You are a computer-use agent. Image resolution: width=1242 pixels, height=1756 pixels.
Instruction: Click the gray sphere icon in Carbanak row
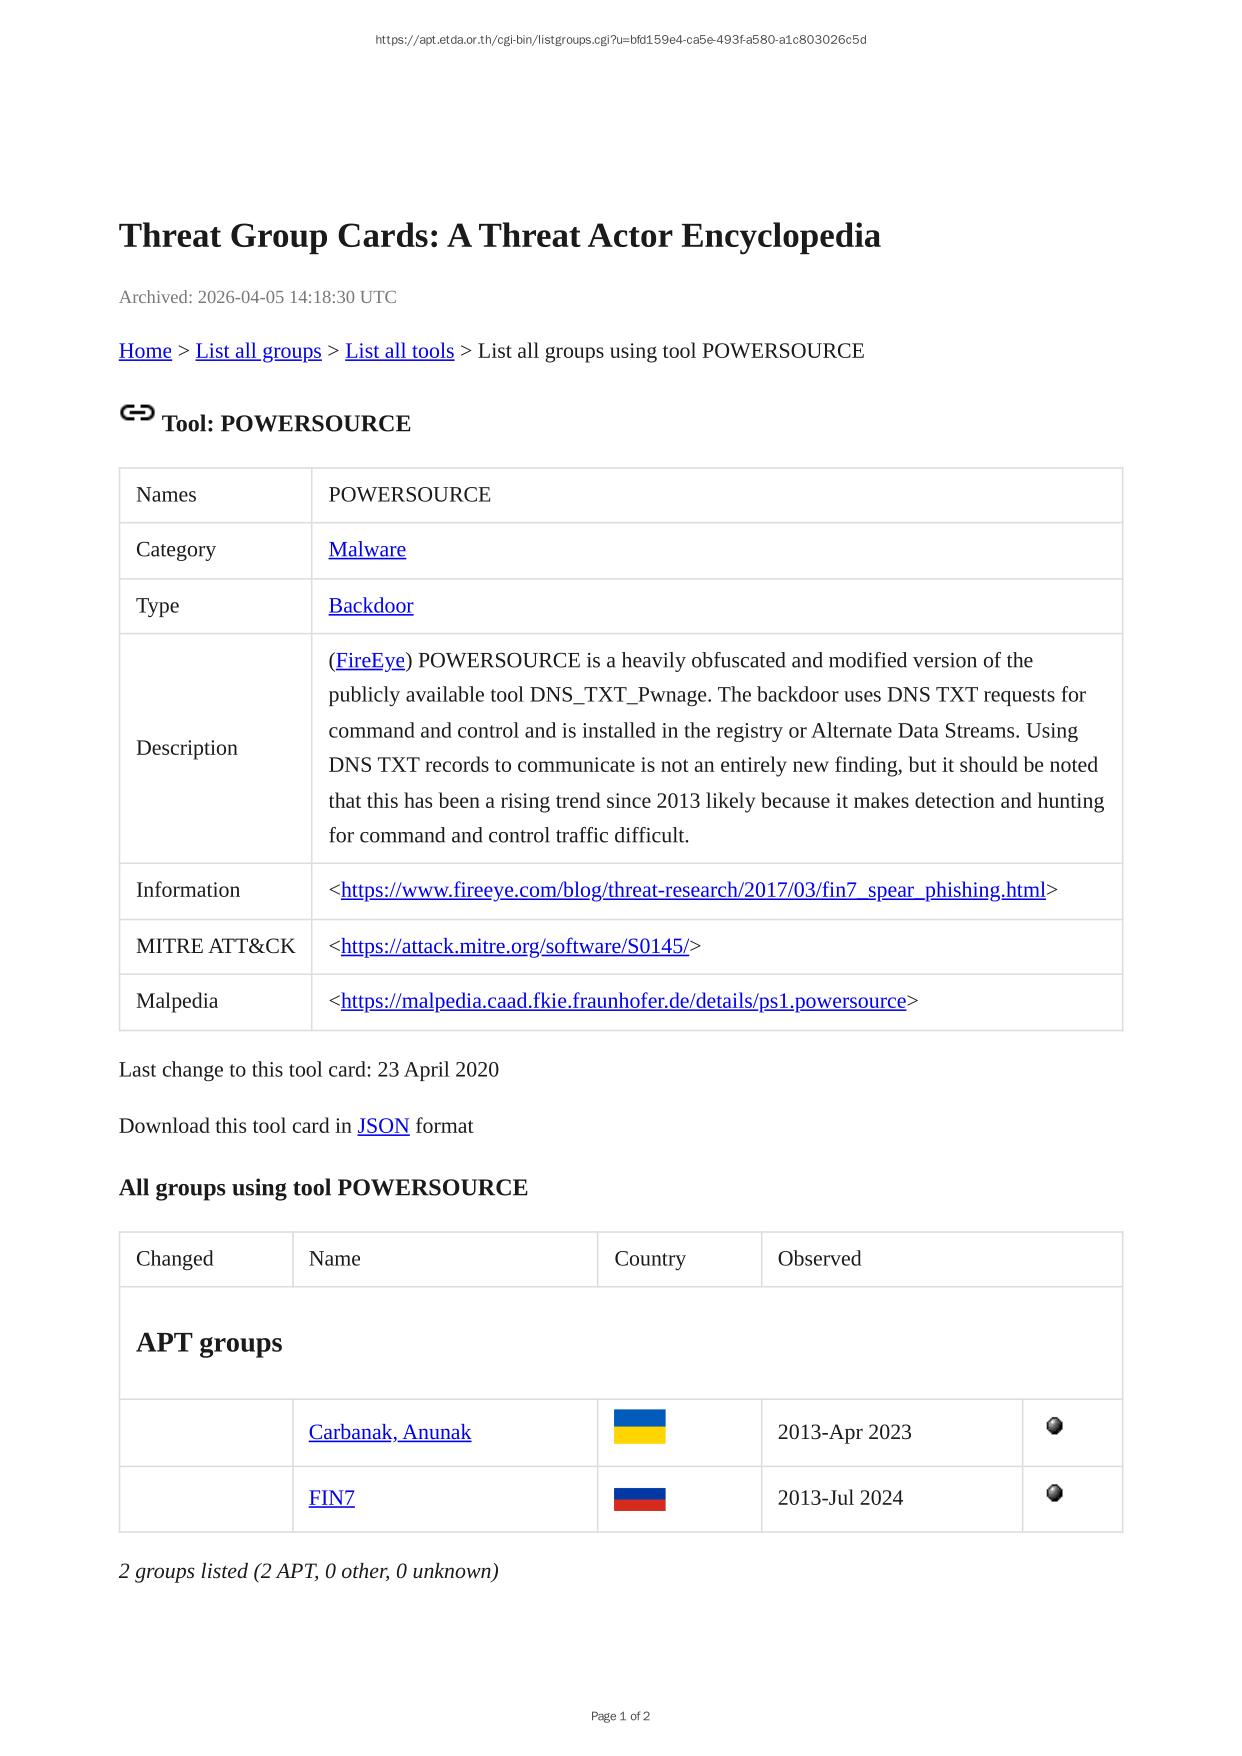click(x=1054, y=1426)
